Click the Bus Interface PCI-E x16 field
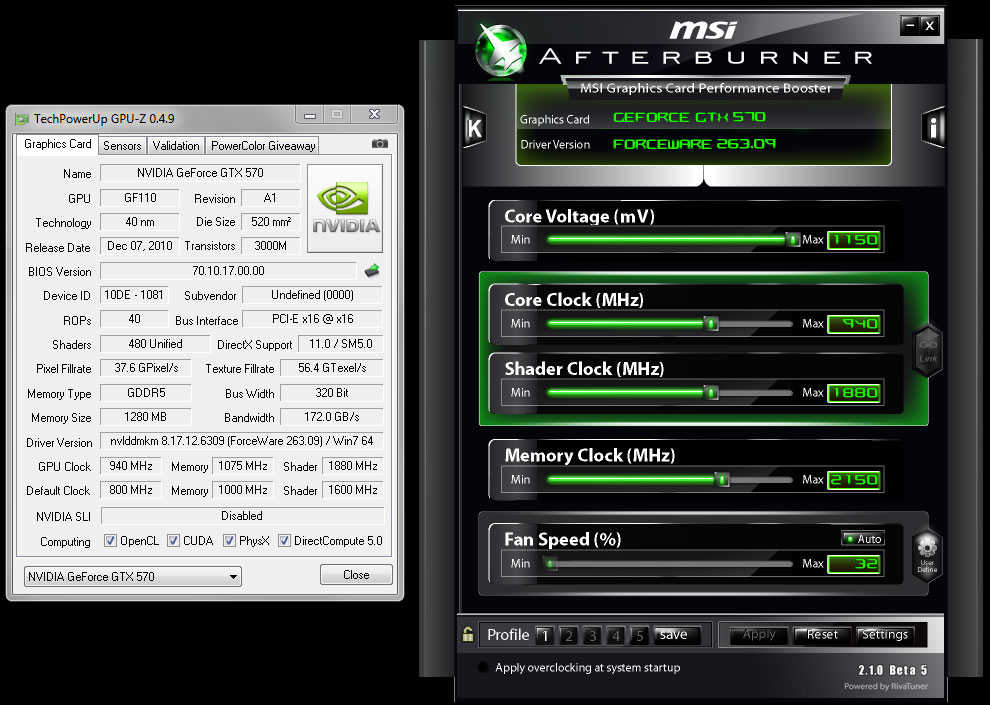This screenshot has height=705, width=990. (313, 319)
